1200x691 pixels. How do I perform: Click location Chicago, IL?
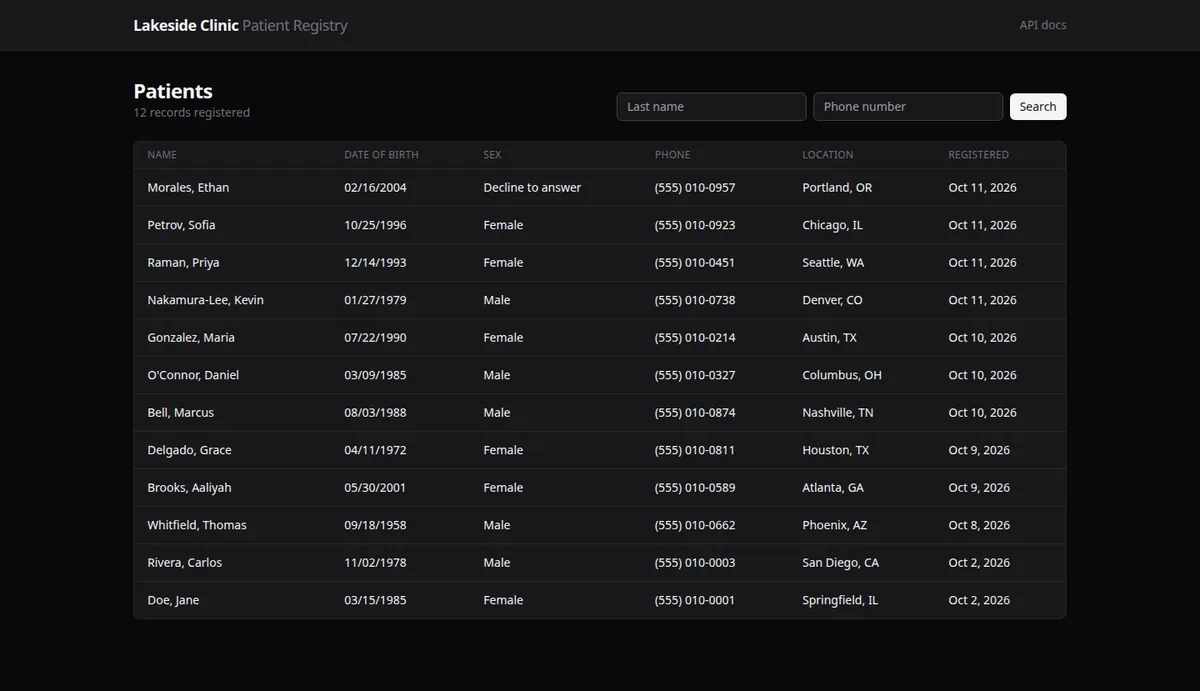coord(832,225)
